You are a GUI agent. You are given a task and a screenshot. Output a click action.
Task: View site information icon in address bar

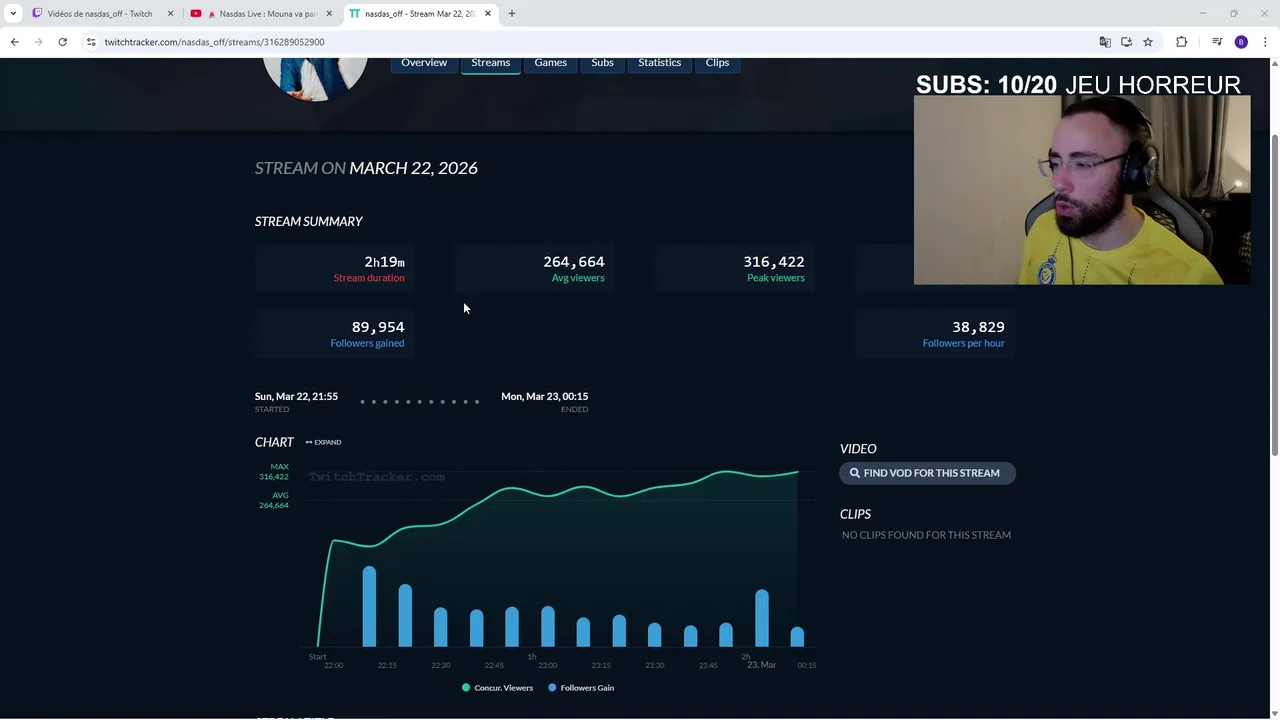tap(91, 42)
